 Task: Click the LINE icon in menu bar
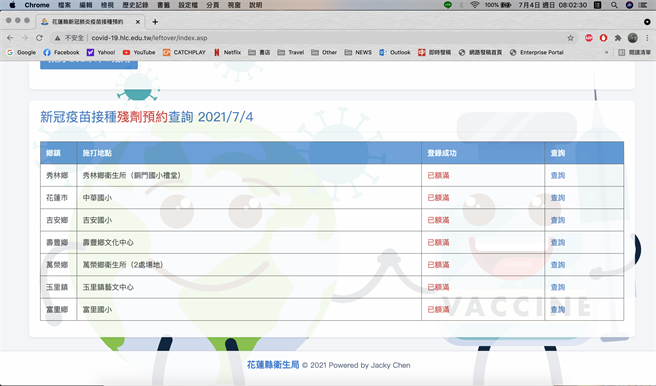pyautogui.click(x=448, y=5)
